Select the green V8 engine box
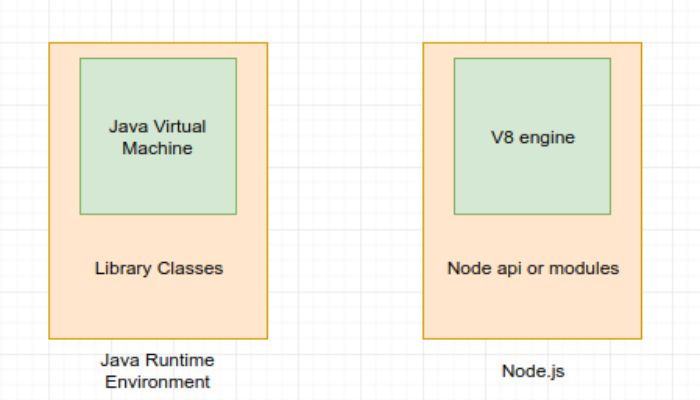The width and height of the screenshot is (700, 400). point(532,136)
